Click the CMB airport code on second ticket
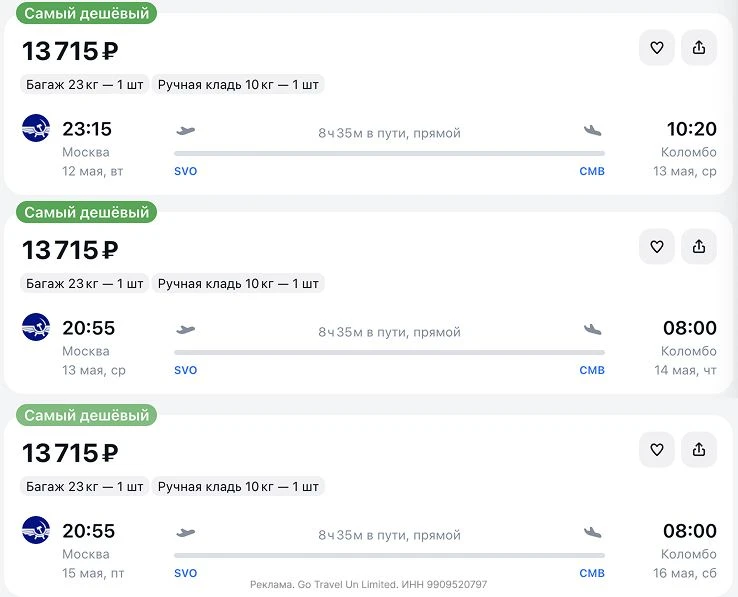Viewport: 738px width, 597px height. coord(592,370)
